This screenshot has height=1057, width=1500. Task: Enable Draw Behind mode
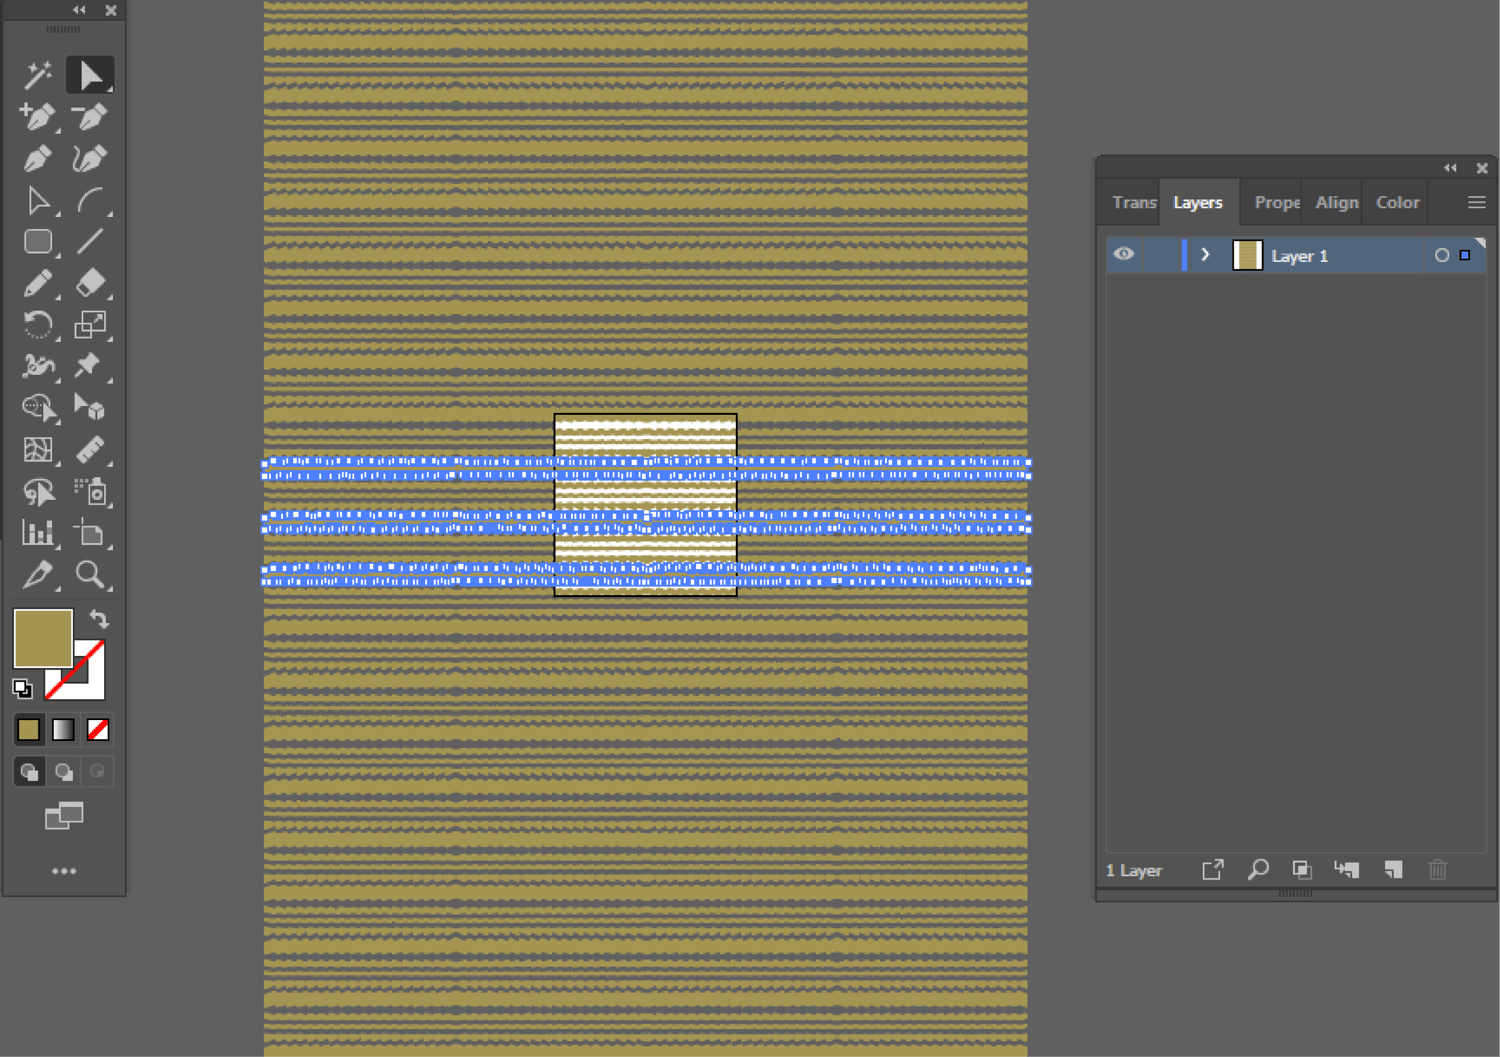pyautogui.click(x=64, y=772)
